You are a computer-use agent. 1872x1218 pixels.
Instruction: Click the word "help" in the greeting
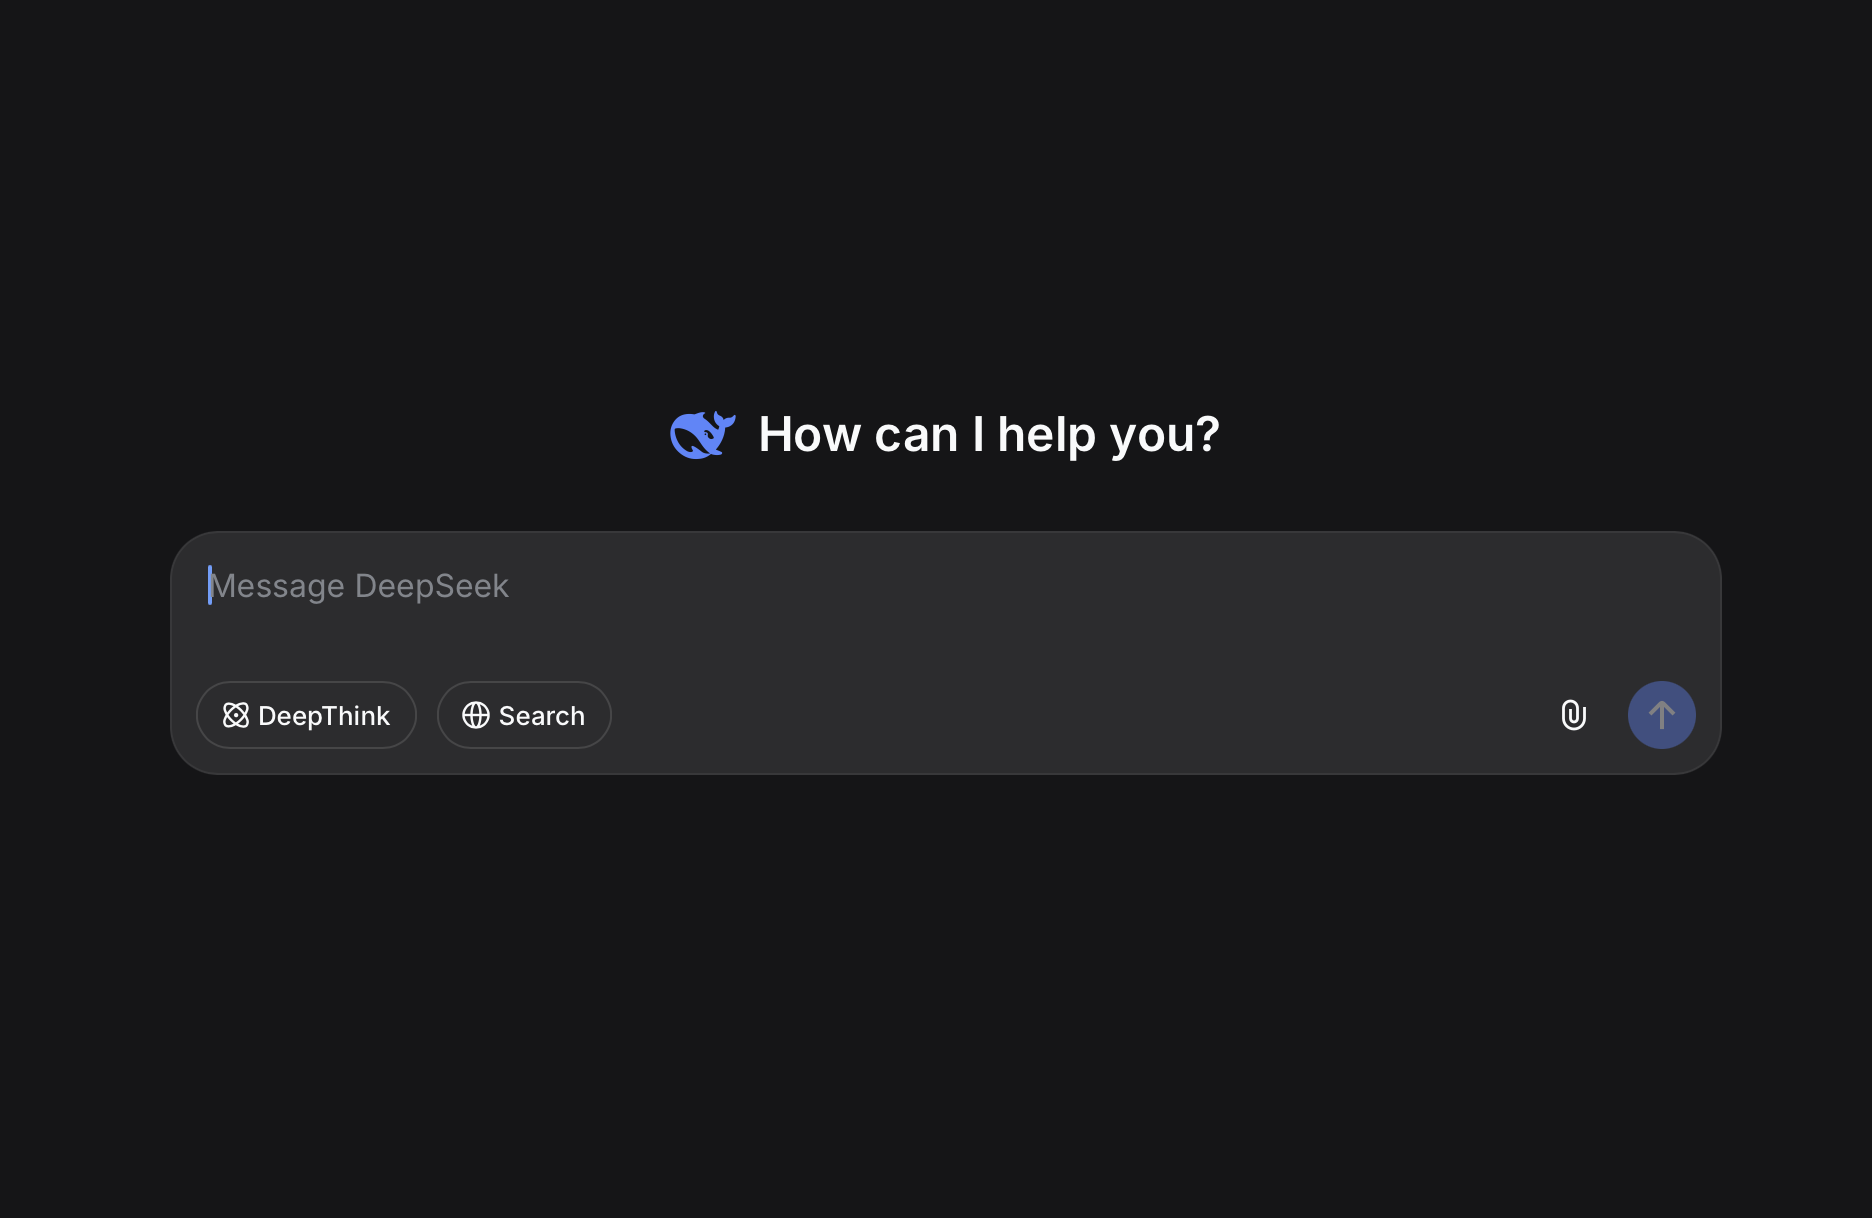coord(1046,434)
